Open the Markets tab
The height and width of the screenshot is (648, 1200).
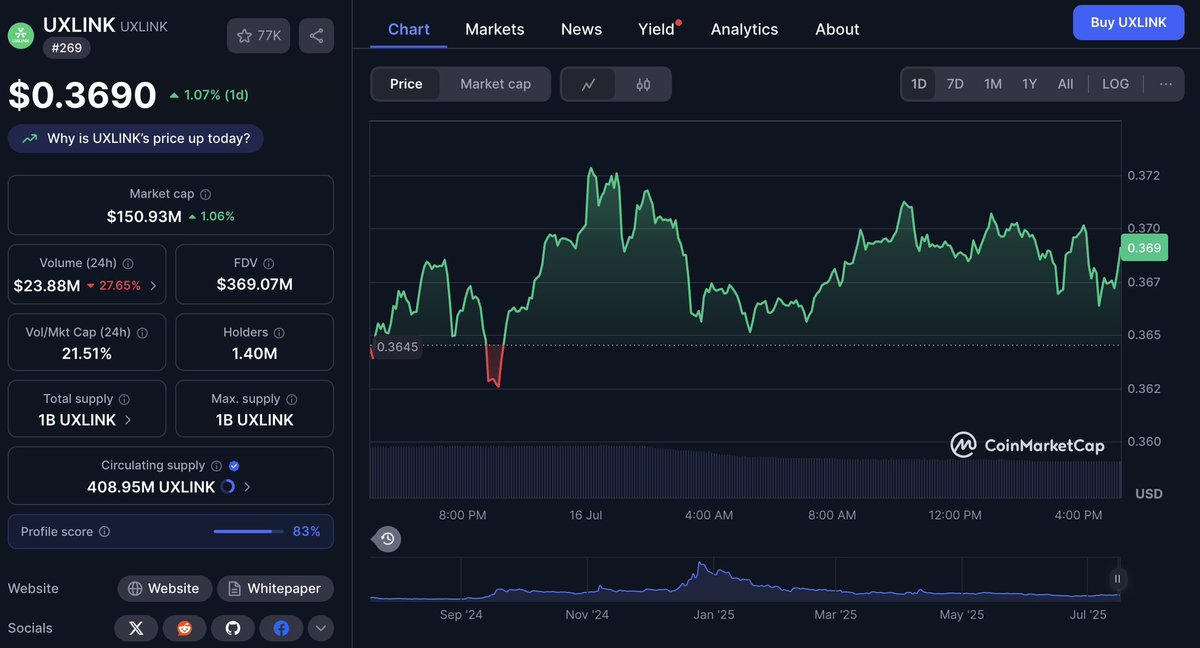click(x=495, y=29)
